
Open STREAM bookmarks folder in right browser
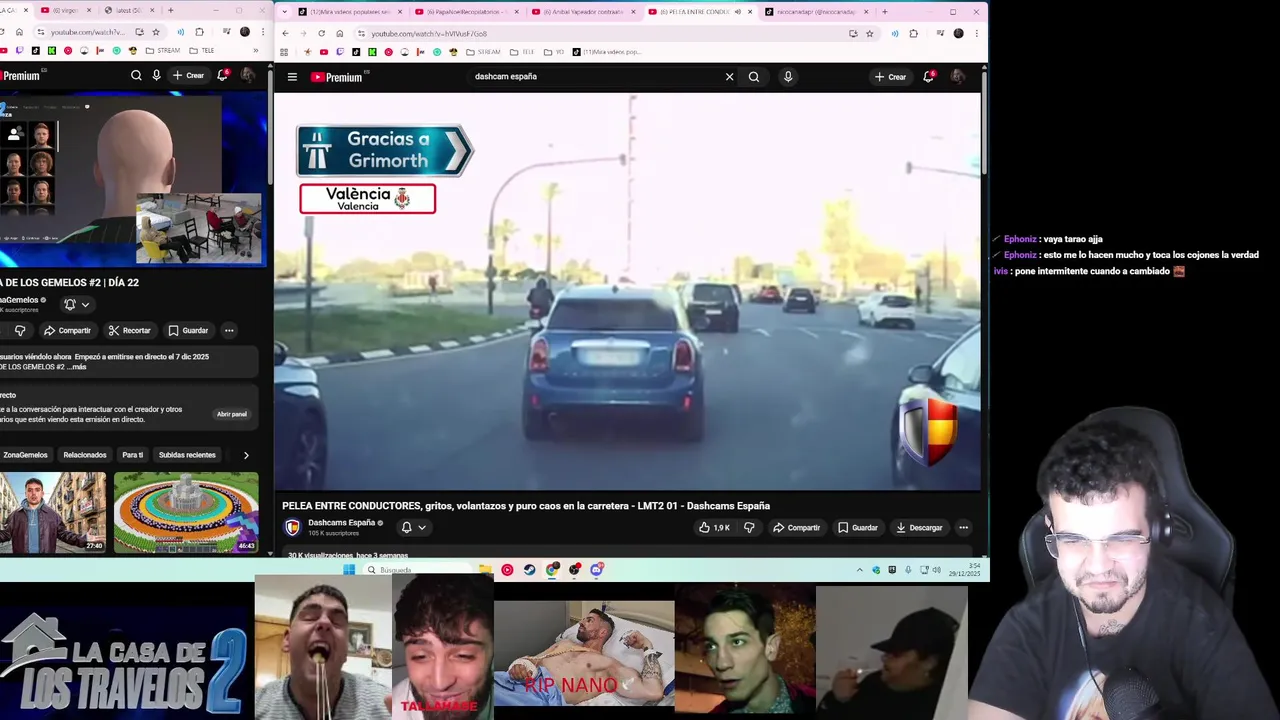tap(483, 52)
